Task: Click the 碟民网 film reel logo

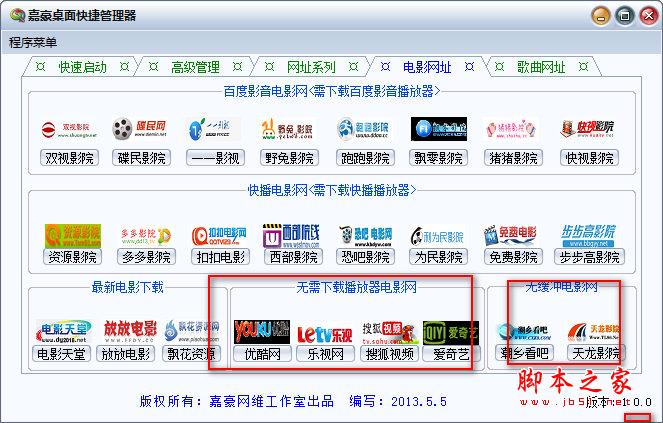Action: 140,129
